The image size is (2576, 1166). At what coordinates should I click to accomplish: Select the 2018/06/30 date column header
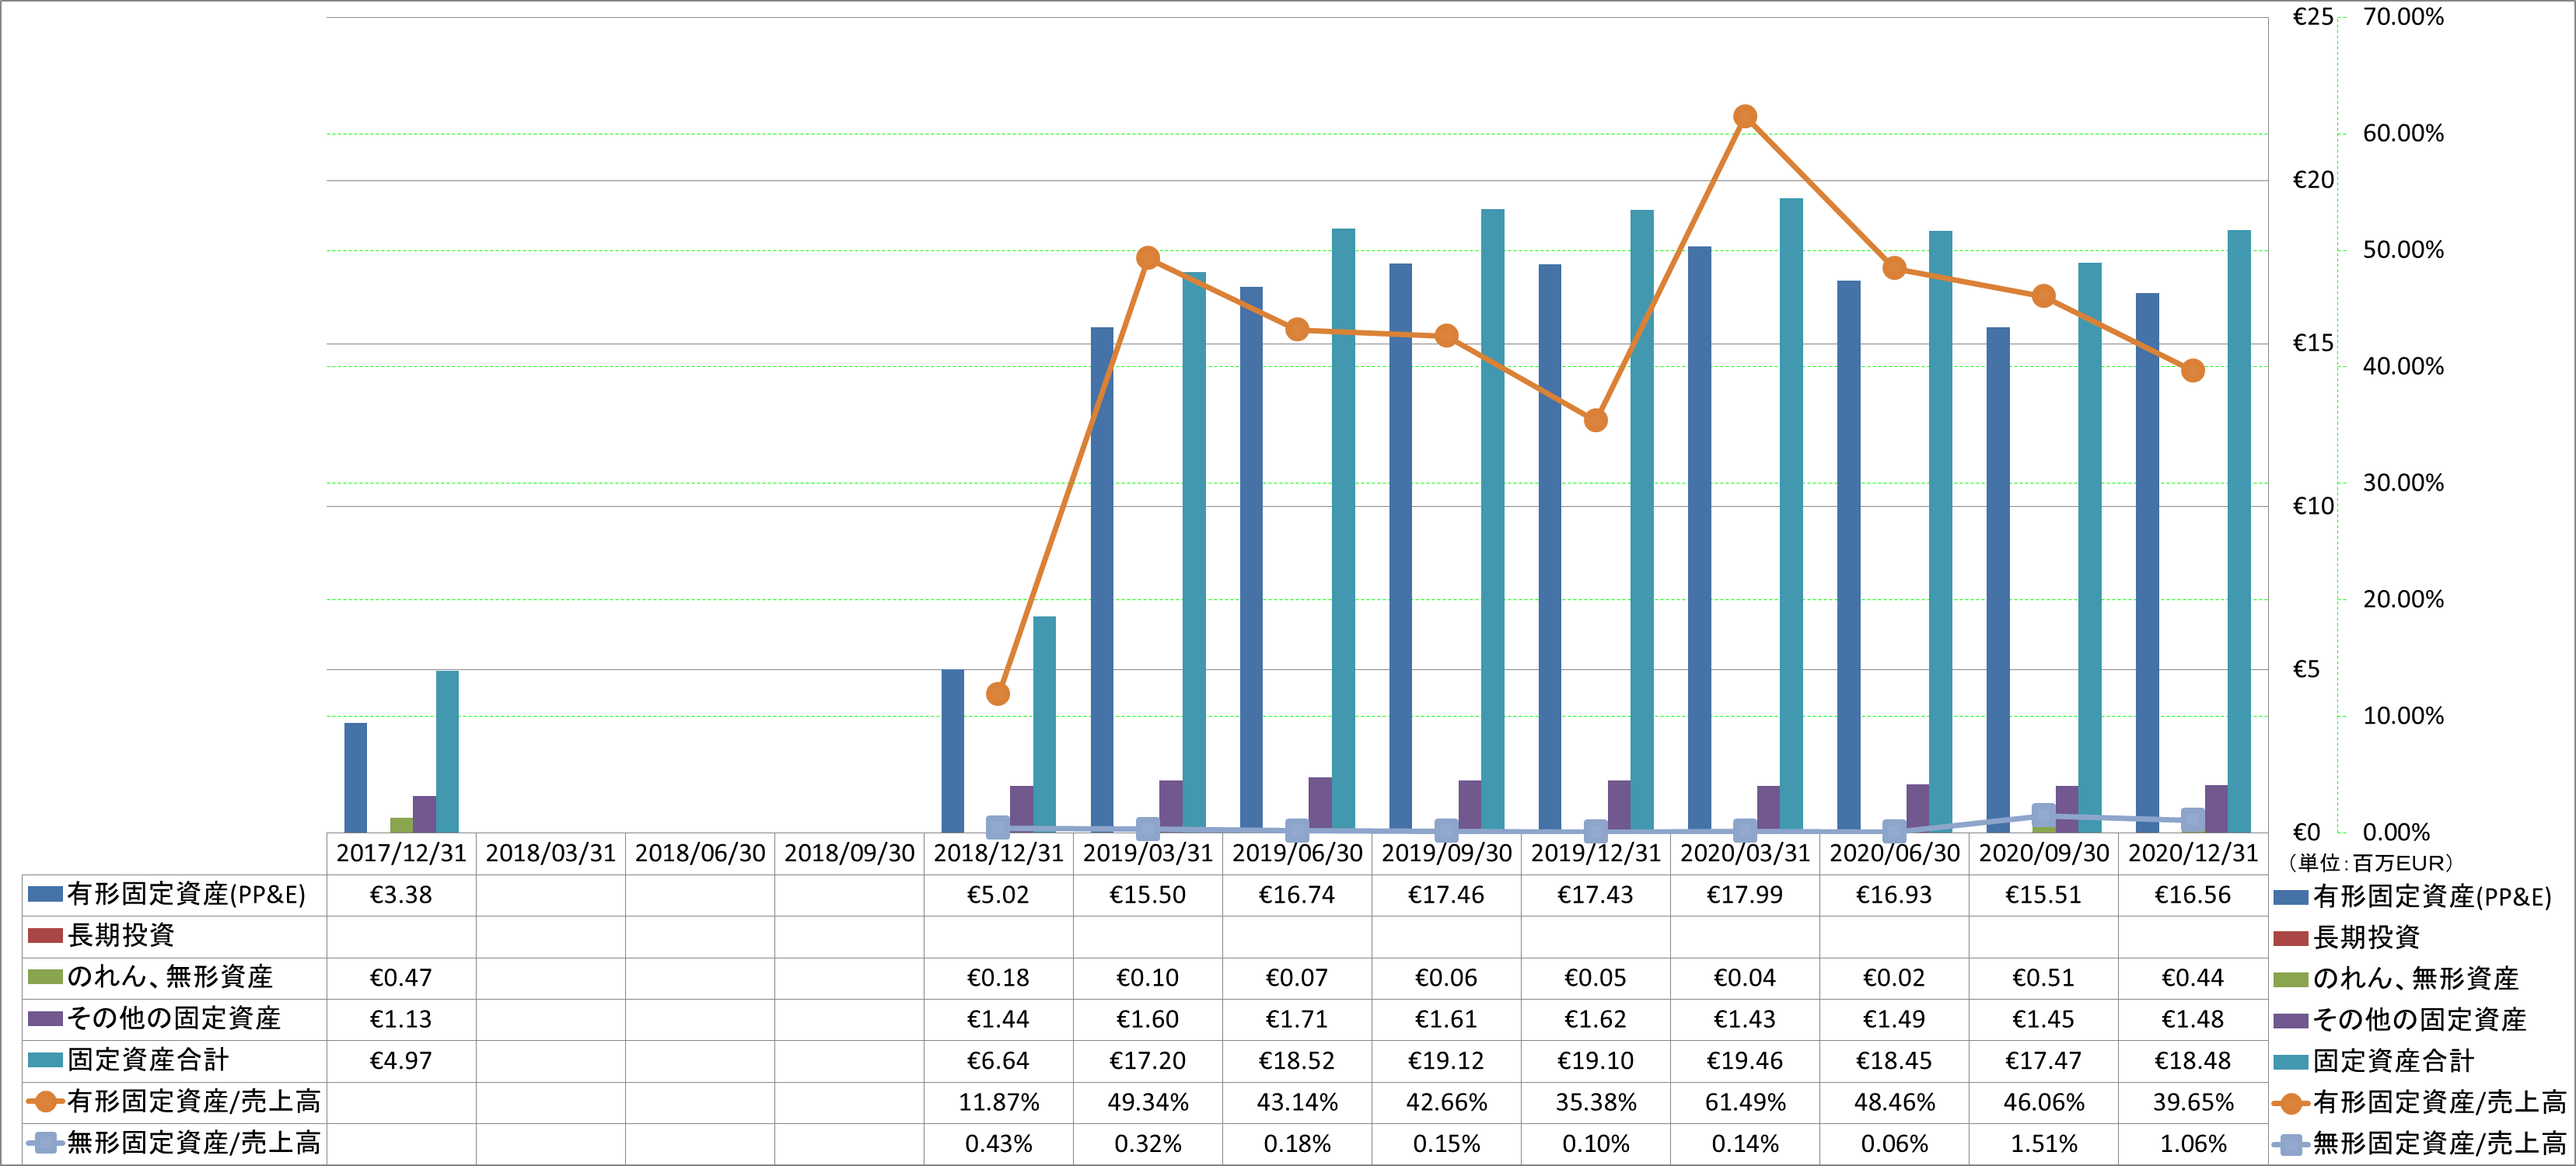[700, 853]
